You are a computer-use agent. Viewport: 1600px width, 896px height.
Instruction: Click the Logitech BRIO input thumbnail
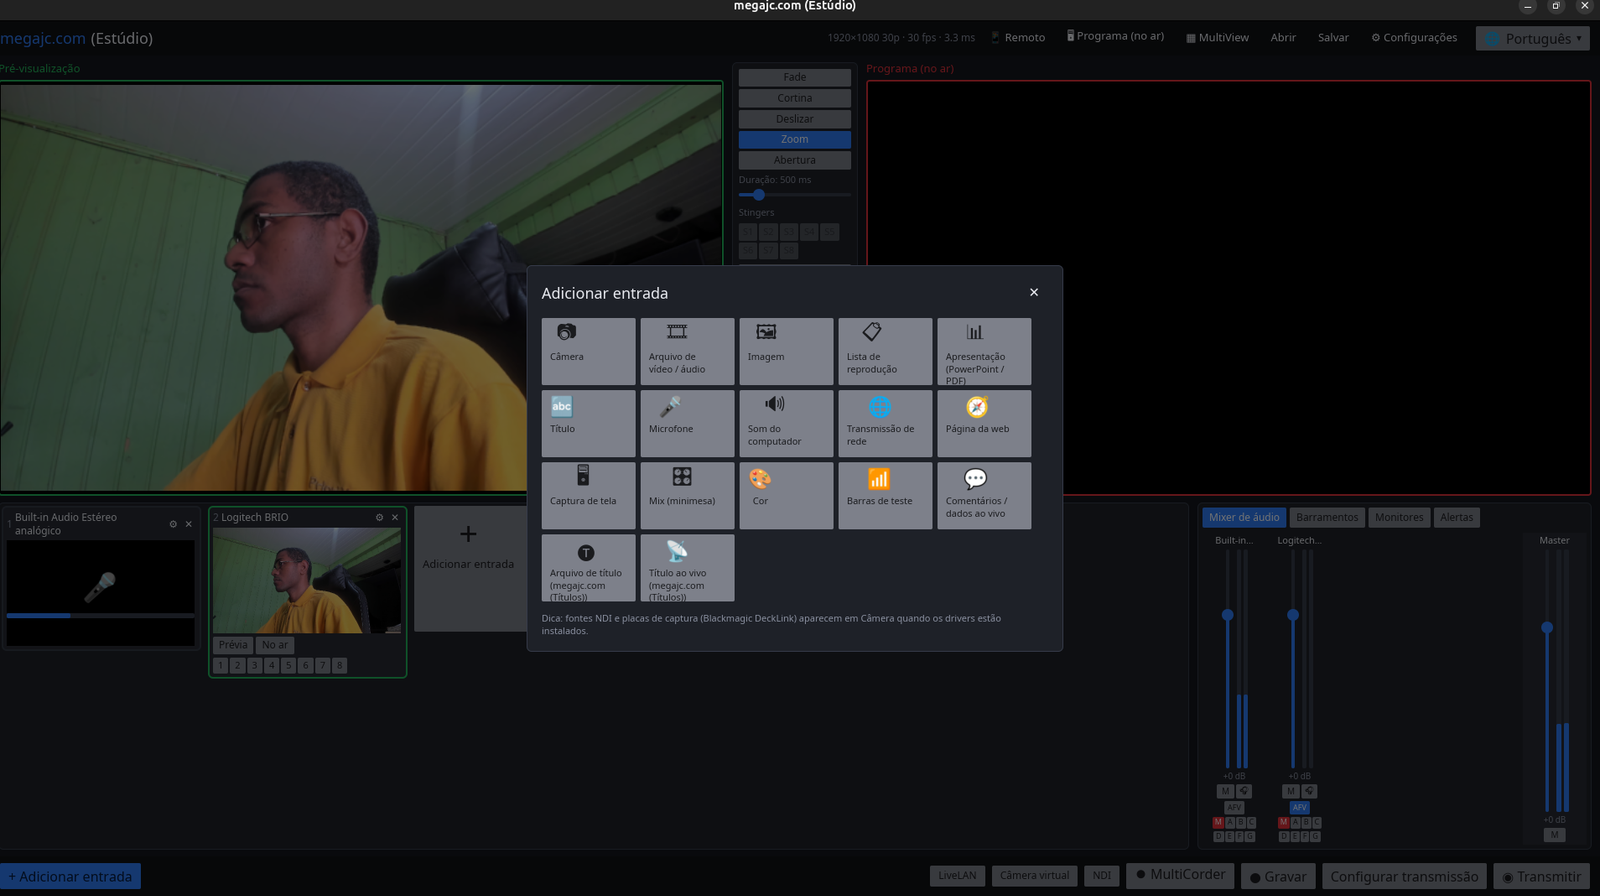point(307,580)
